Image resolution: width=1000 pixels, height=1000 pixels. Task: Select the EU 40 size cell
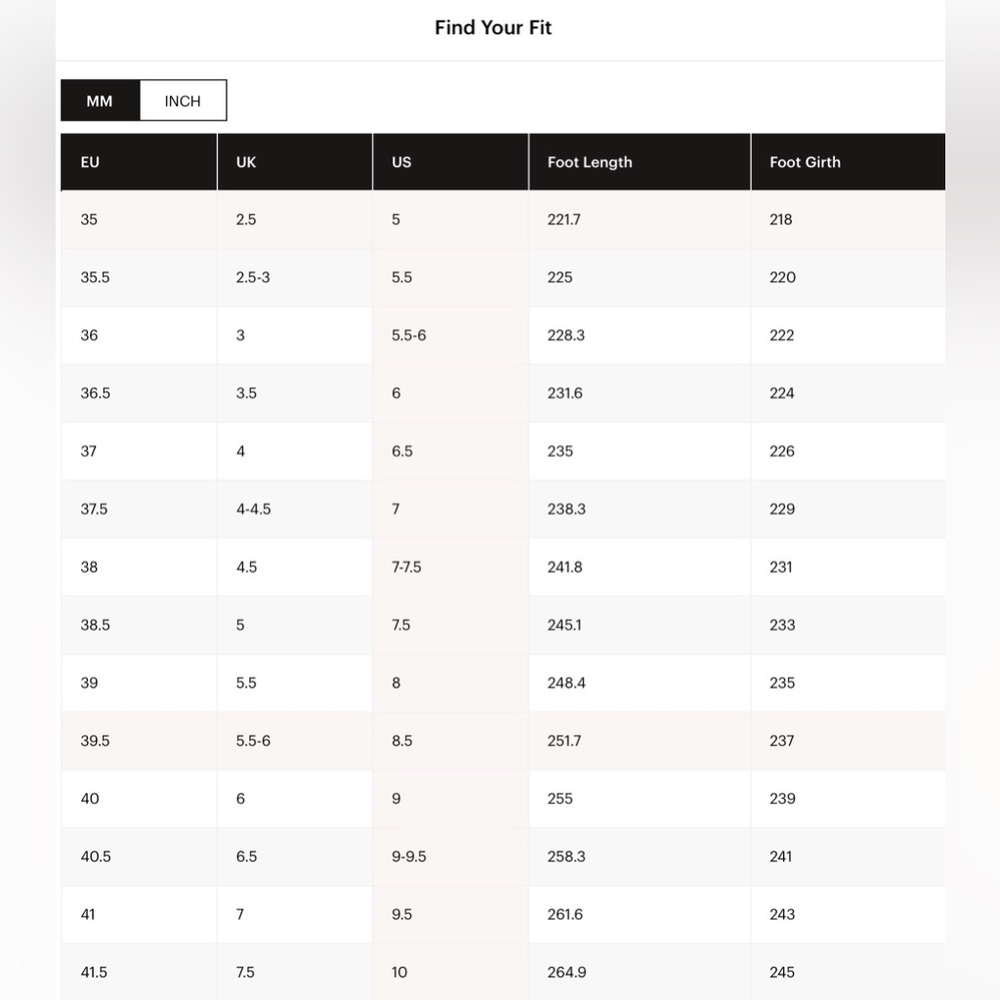click(x=139, y=798)
